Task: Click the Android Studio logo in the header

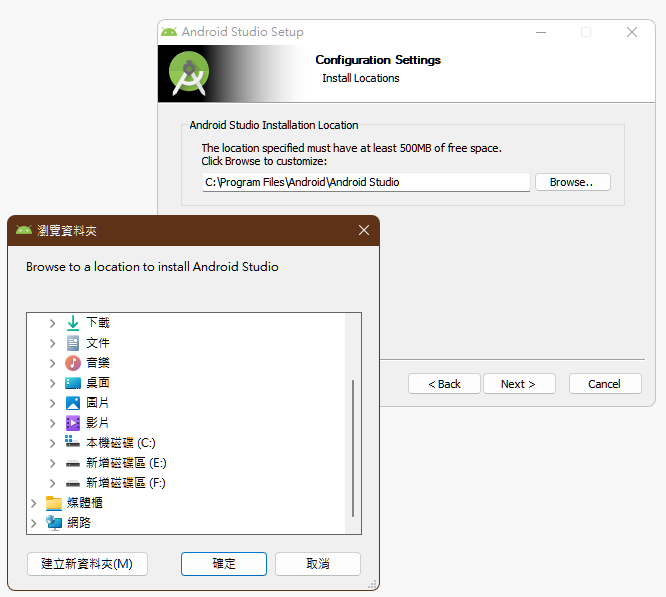Action: [x=189, y=73]
